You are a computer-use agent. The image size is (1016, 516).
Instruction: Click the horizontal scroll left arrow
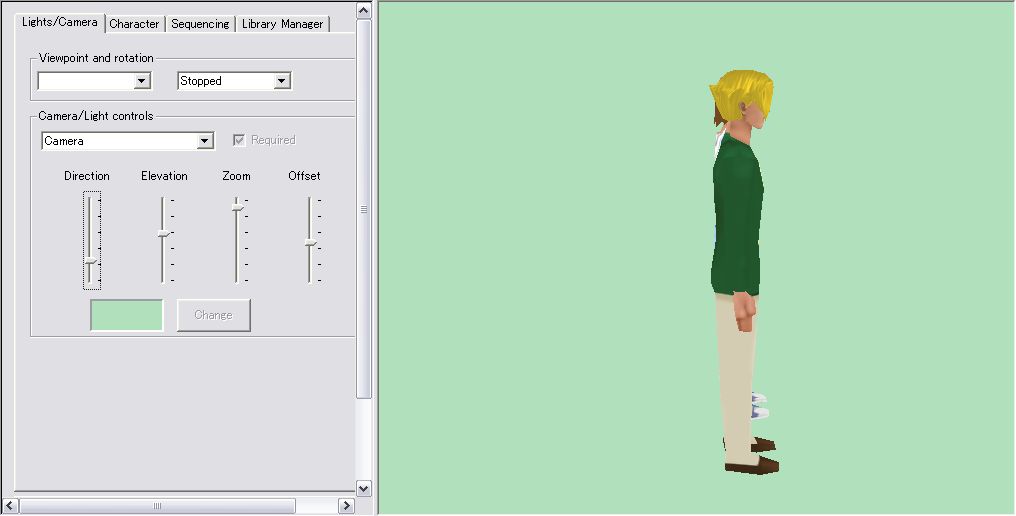point(11,506)
